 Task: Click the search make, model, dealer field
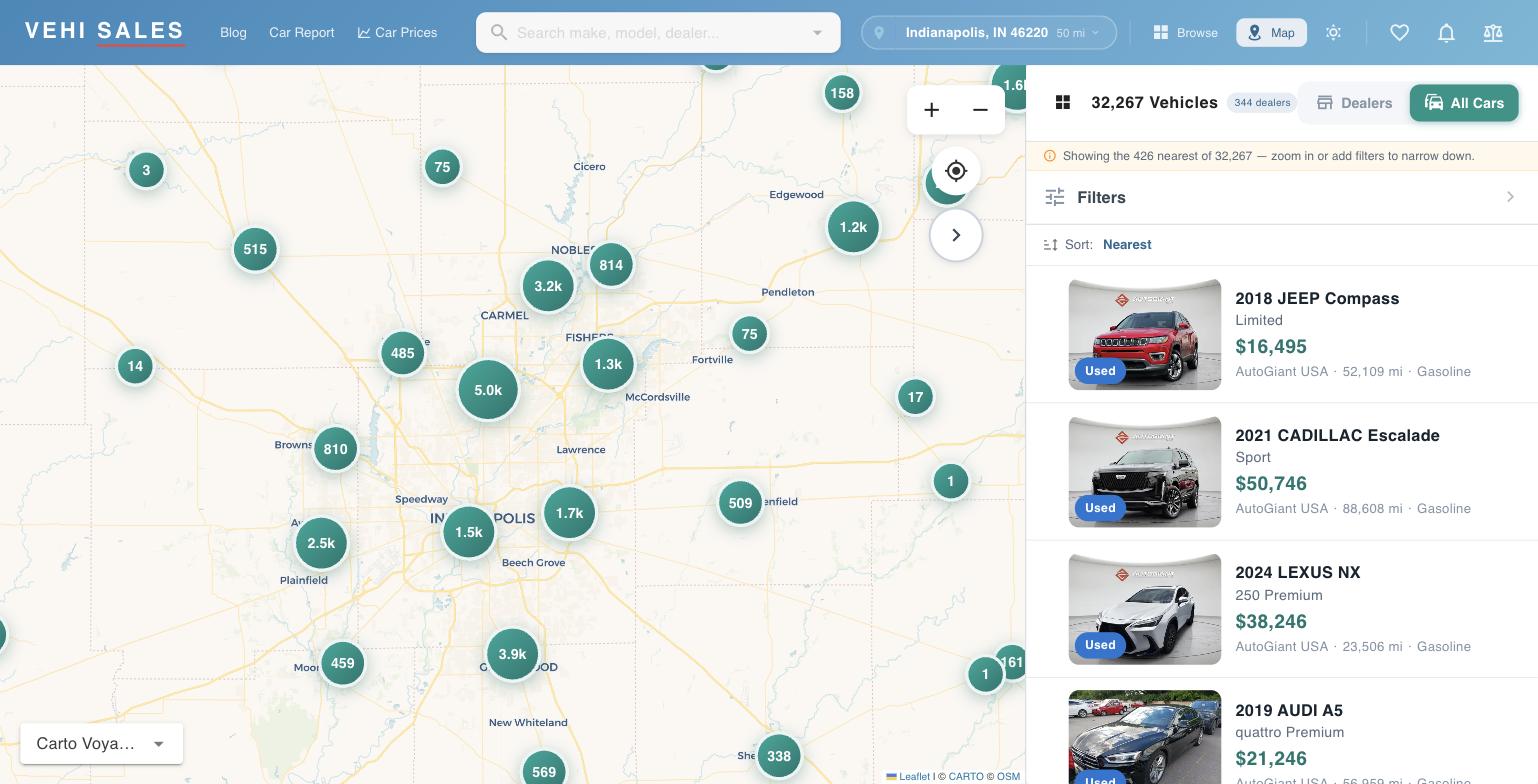[658, 33]
